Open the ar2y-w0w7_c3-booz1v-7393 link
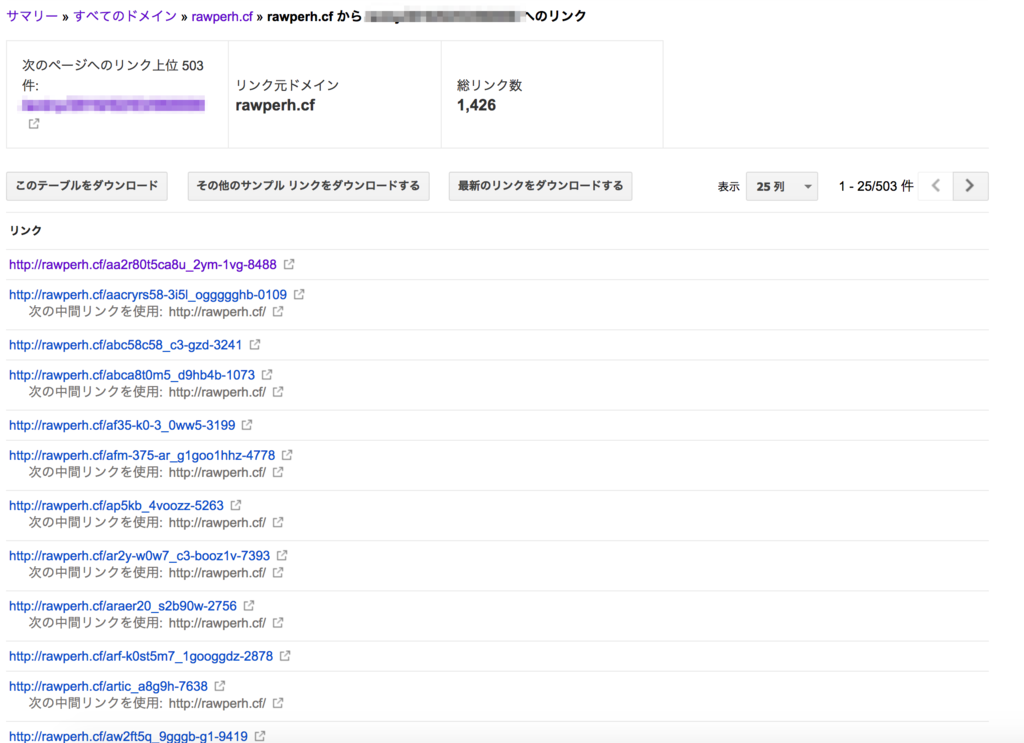 point(139,555)
